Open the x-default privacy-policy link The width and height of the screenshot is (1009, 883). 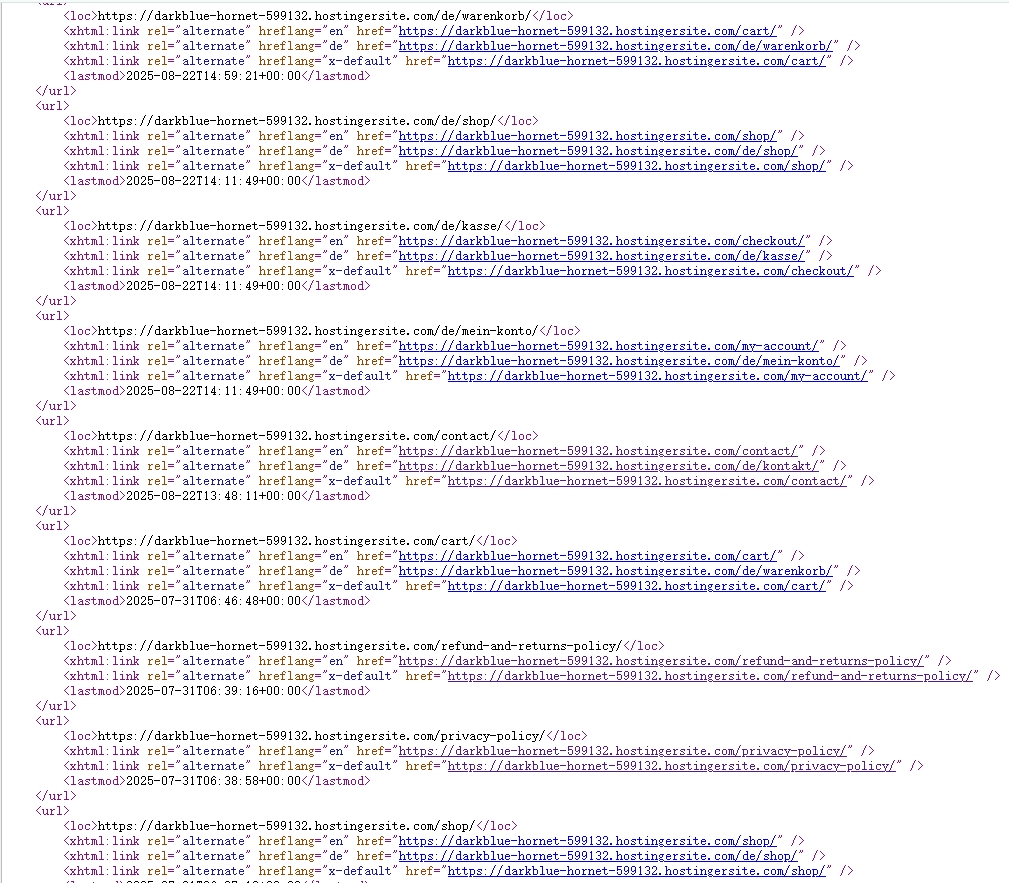point(671,766)
